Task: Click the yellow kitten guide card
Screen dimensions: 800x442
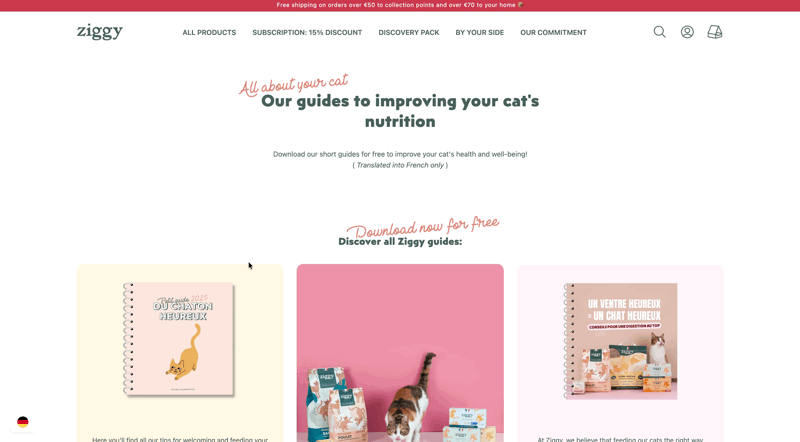Action: point(180,353)
